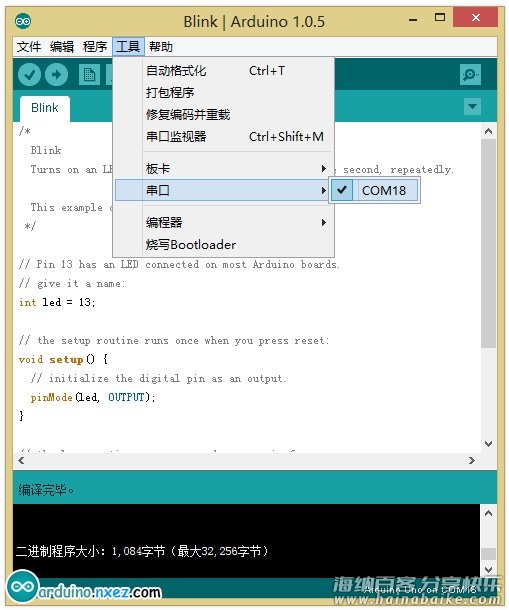Maximize the Arduino window
This screenshot has height=610, width=509.
(x=440, y=18)
